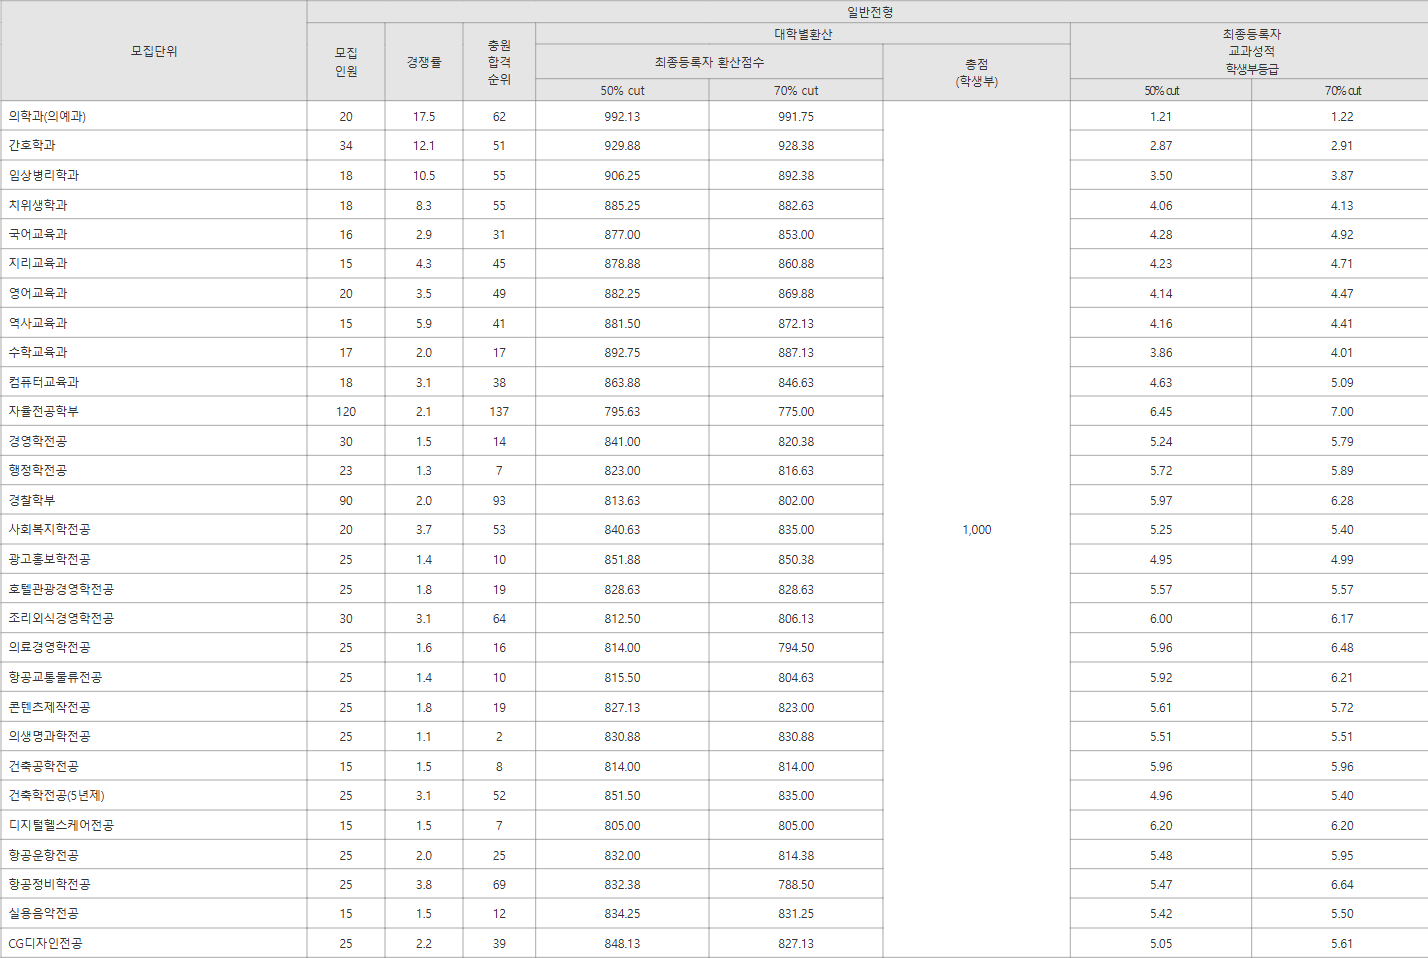
Task: Click the 50% cut column header
Action: (622, 89)
